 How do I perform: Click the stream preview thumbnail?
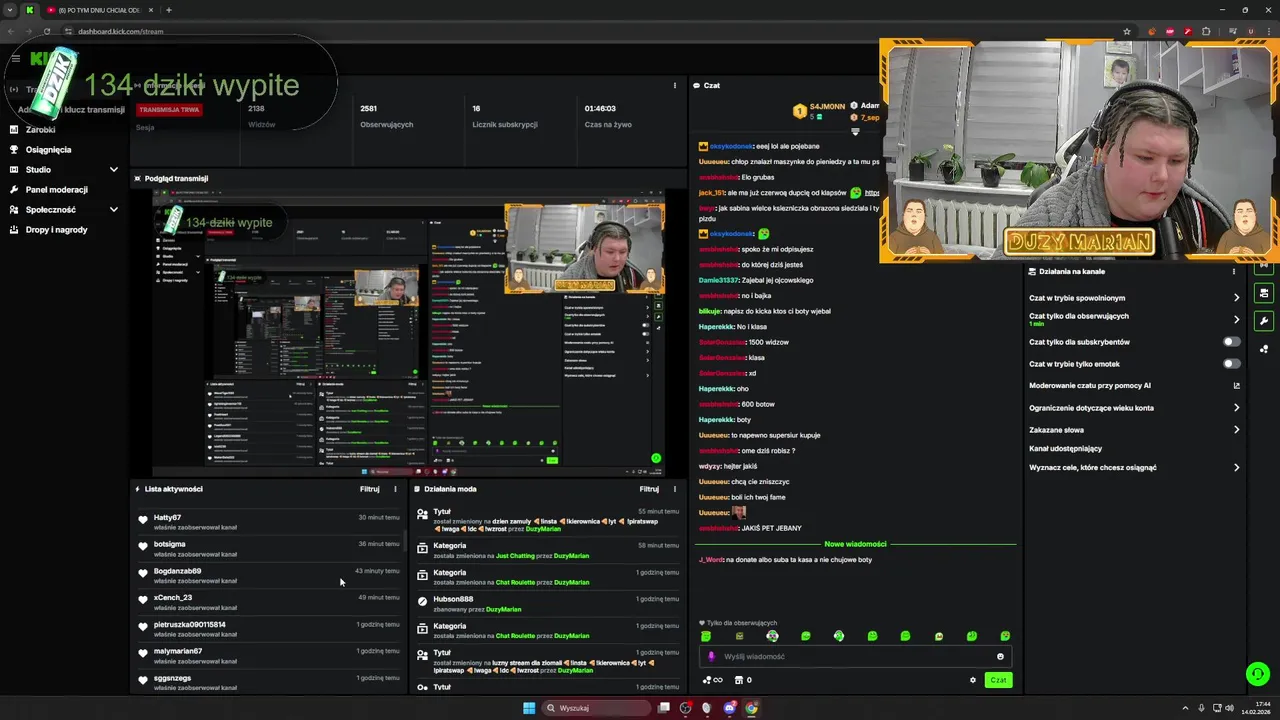409,333
